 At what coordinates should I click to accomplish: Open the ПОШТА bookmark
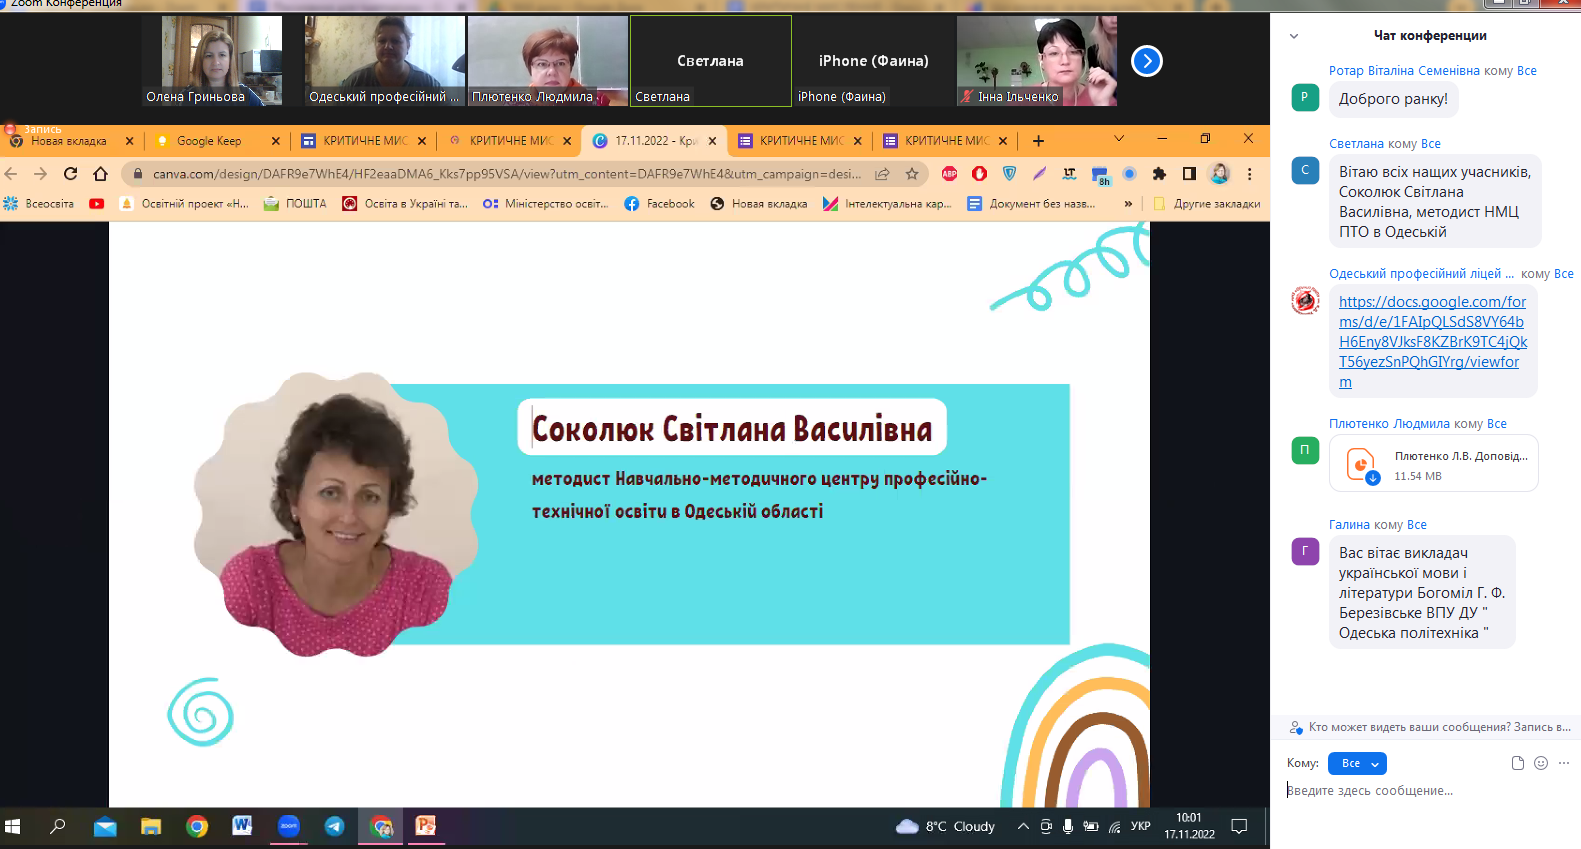[295, 204]
